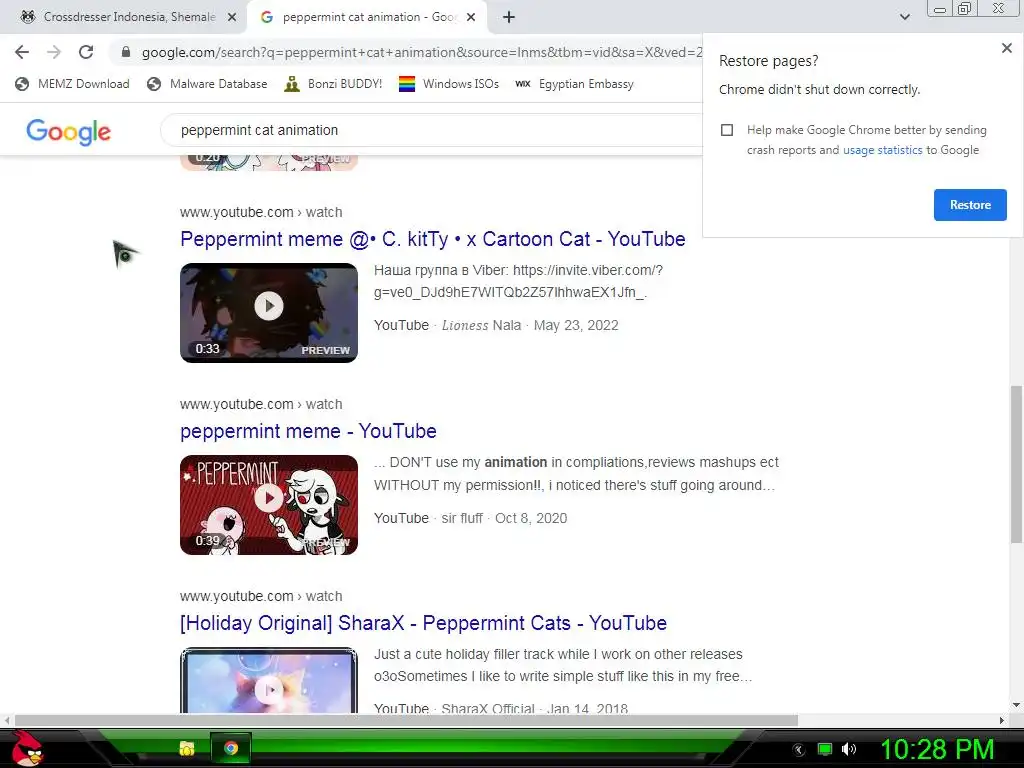The width and height of the screenshot is (1024, 768).
Task: Expand the tab search chevron
Action: (x=904, y=17)
